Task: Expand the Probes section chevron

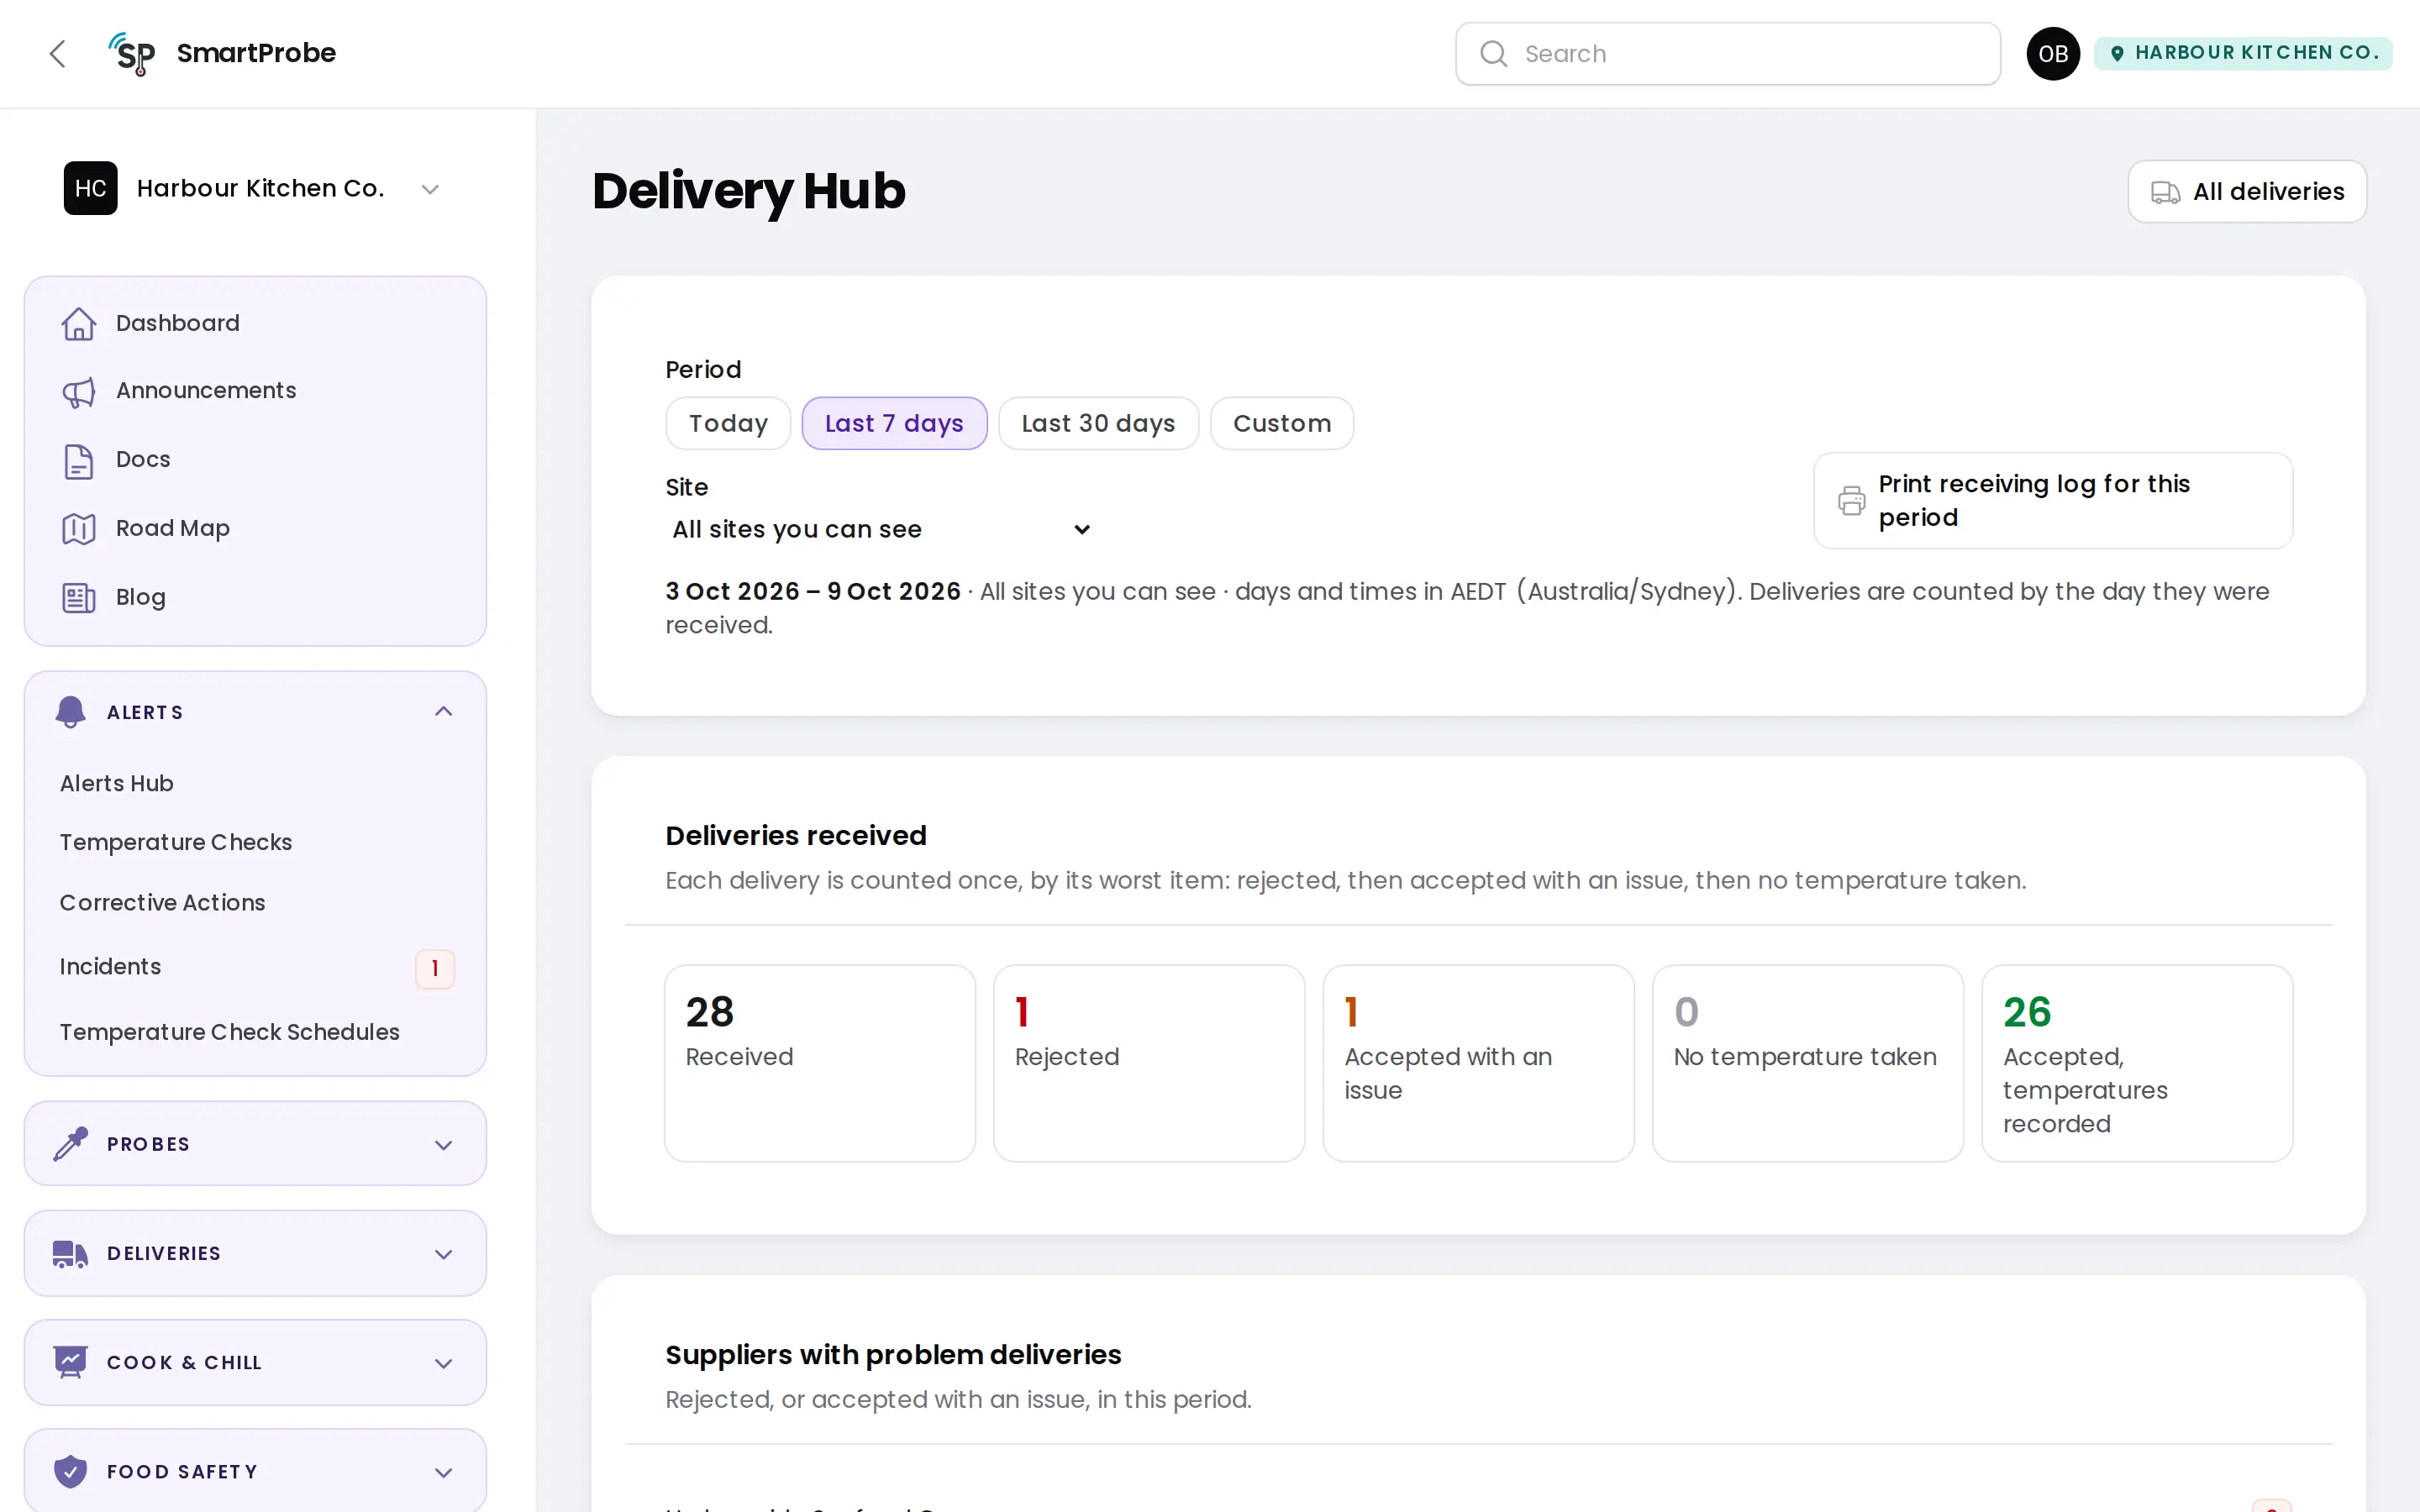Action: (x=444, y=1145)
